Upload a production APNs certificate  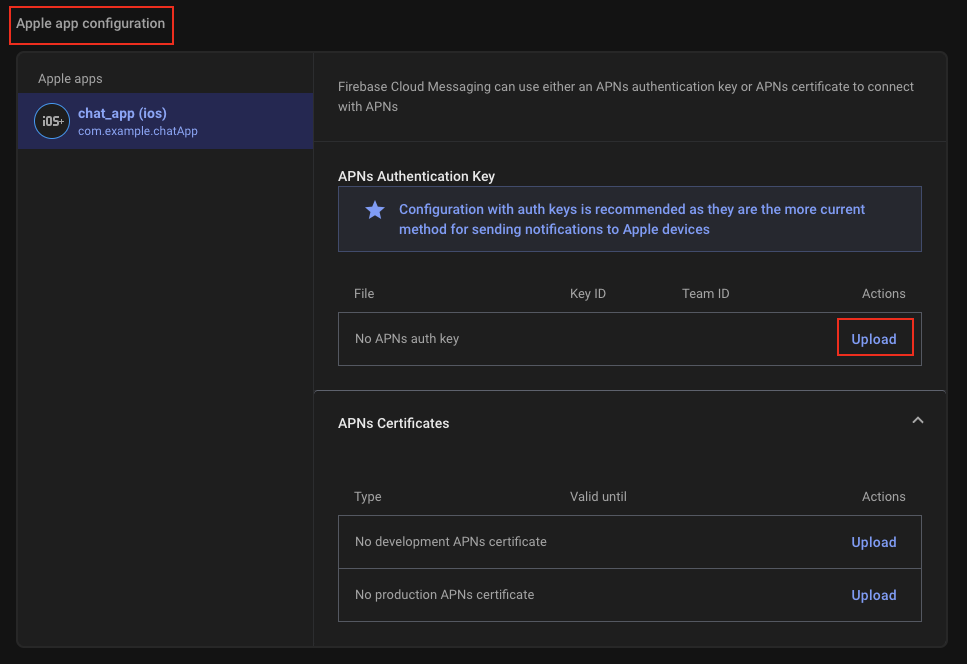[x=873, y=595]
